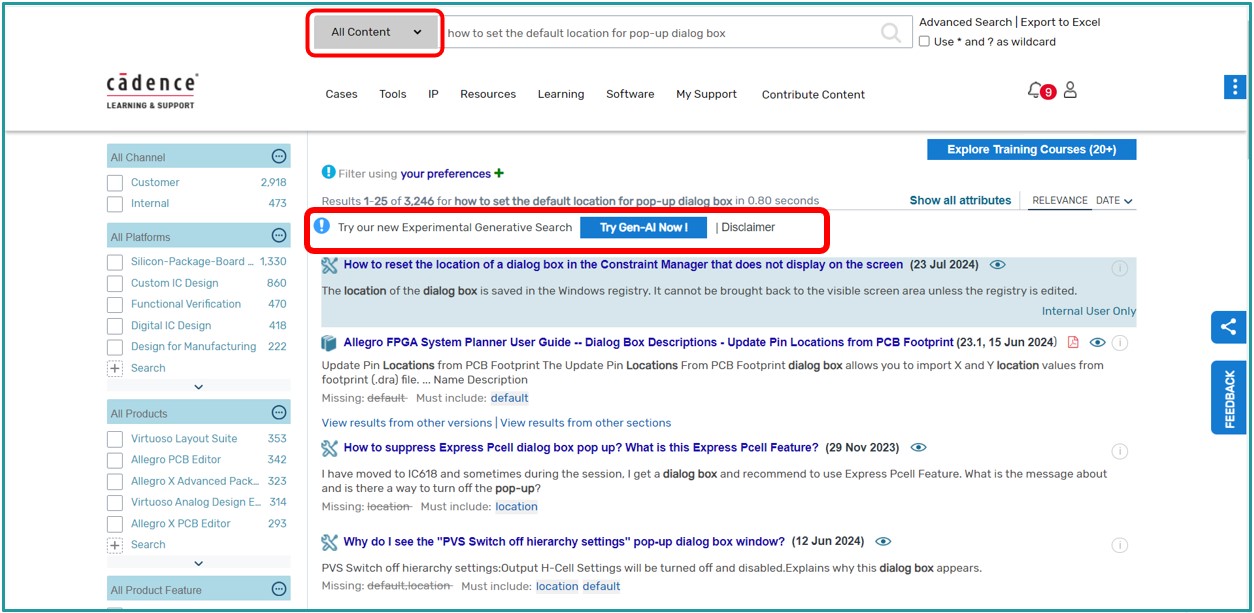Click the magnifying glass search icon
This screenshot has width=1254, height=613.
click(888, 31)
